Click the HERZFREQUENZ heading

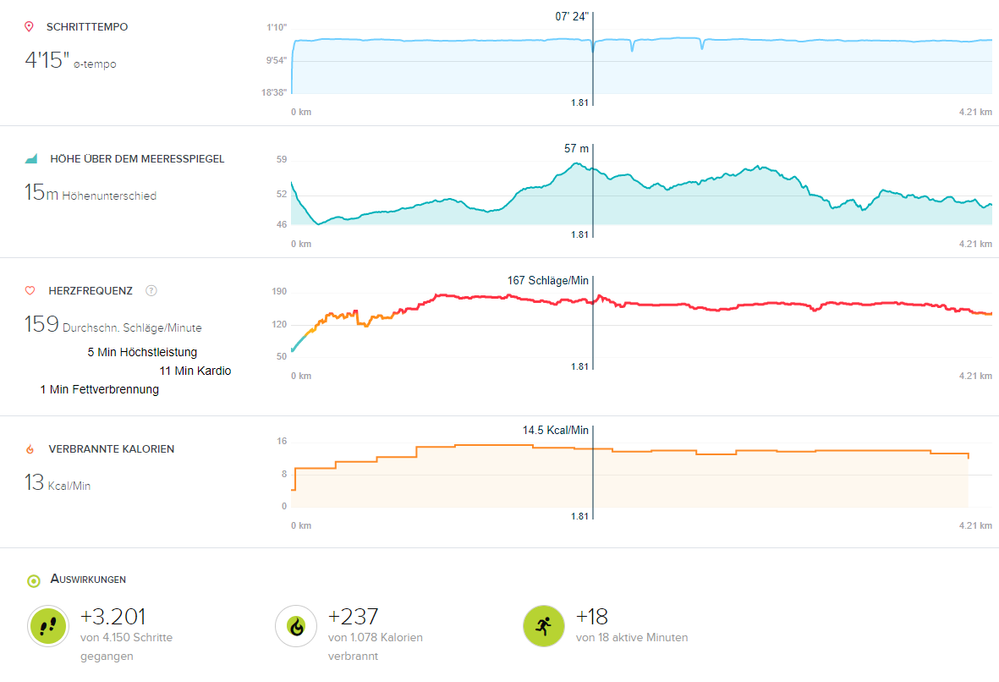point(90,291)
